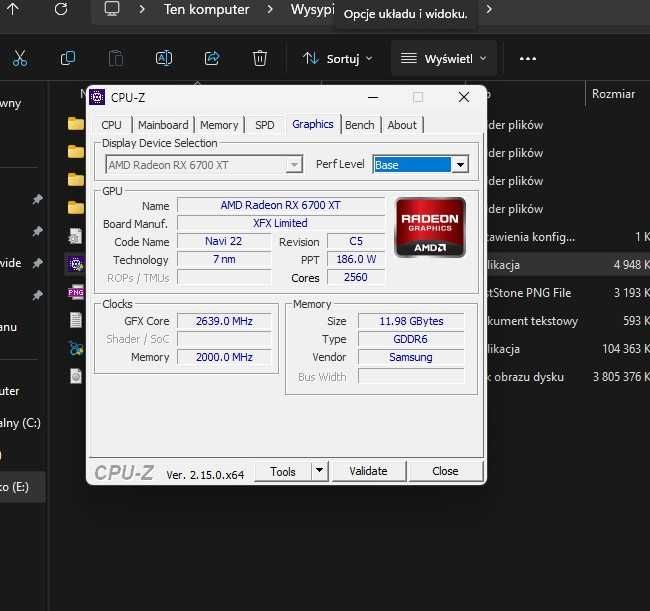Open the three-dots more options menu
This screenshot has width=650, height=611.
click(528, 59)
